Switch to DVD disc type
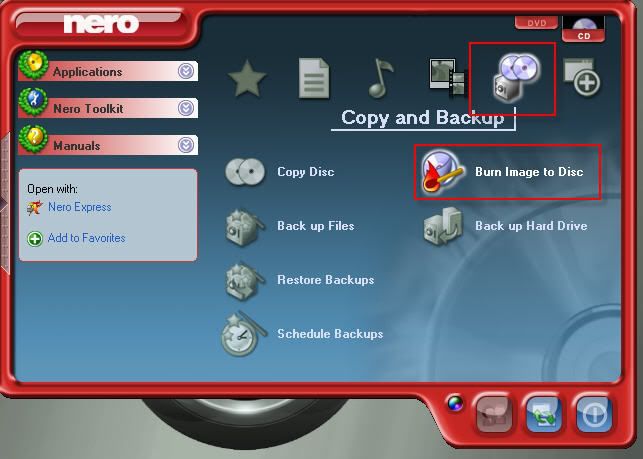This screenshot has height=459, width=643. [x=536, y=23]
